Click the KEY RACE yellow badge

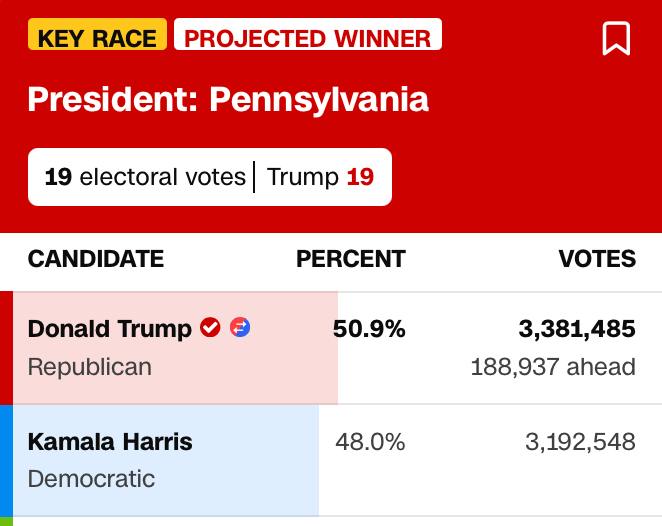click(x=98, y=38)
